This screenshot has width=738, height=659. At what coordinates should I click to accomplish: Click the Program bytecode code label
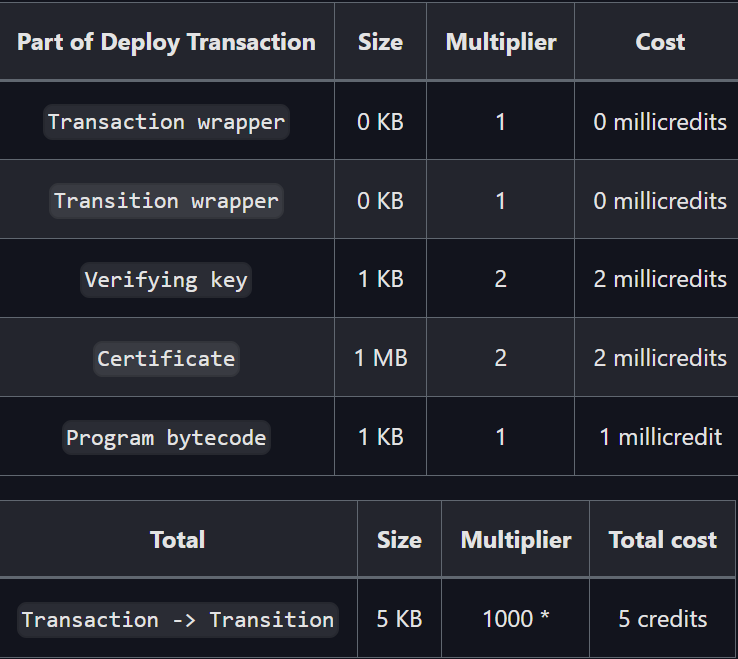(166, 437)
